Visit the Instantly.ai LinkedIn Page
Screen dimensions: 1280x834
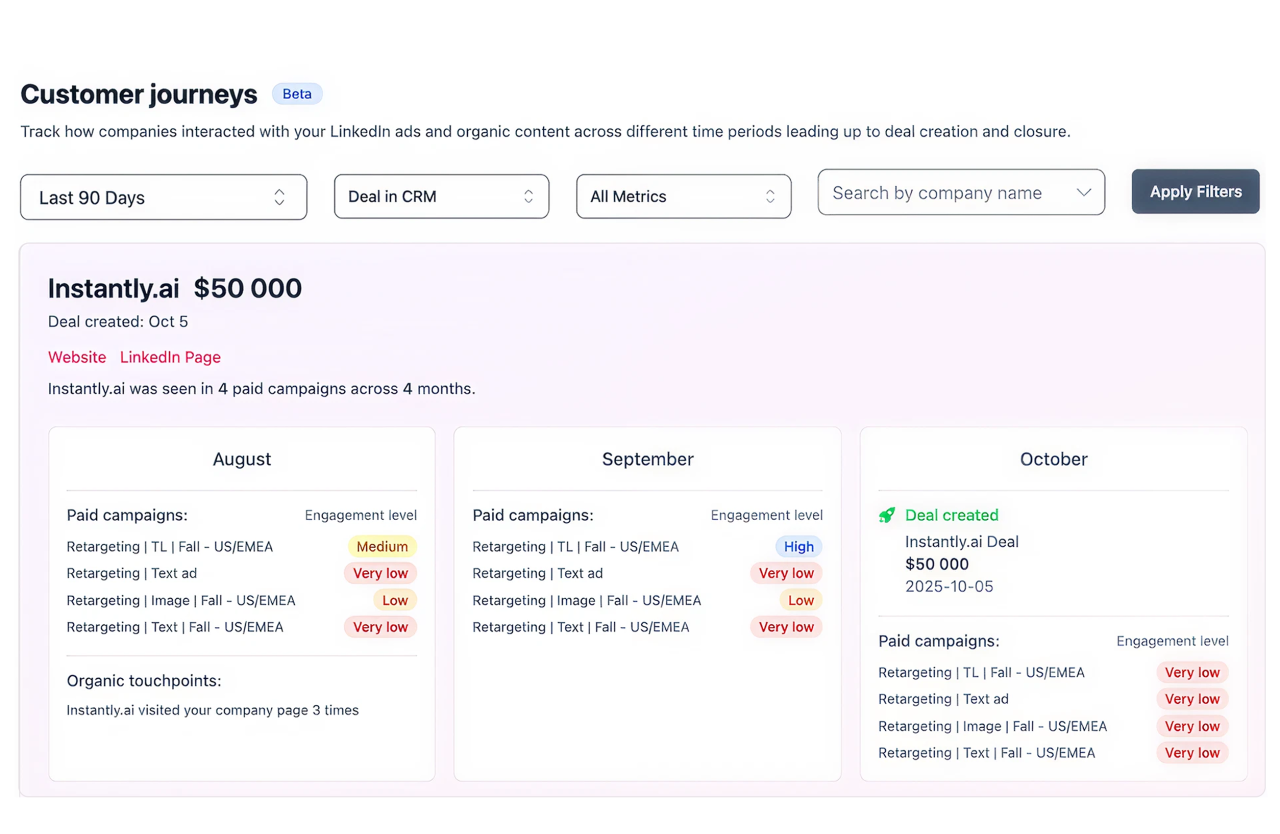tap(170, 357)
